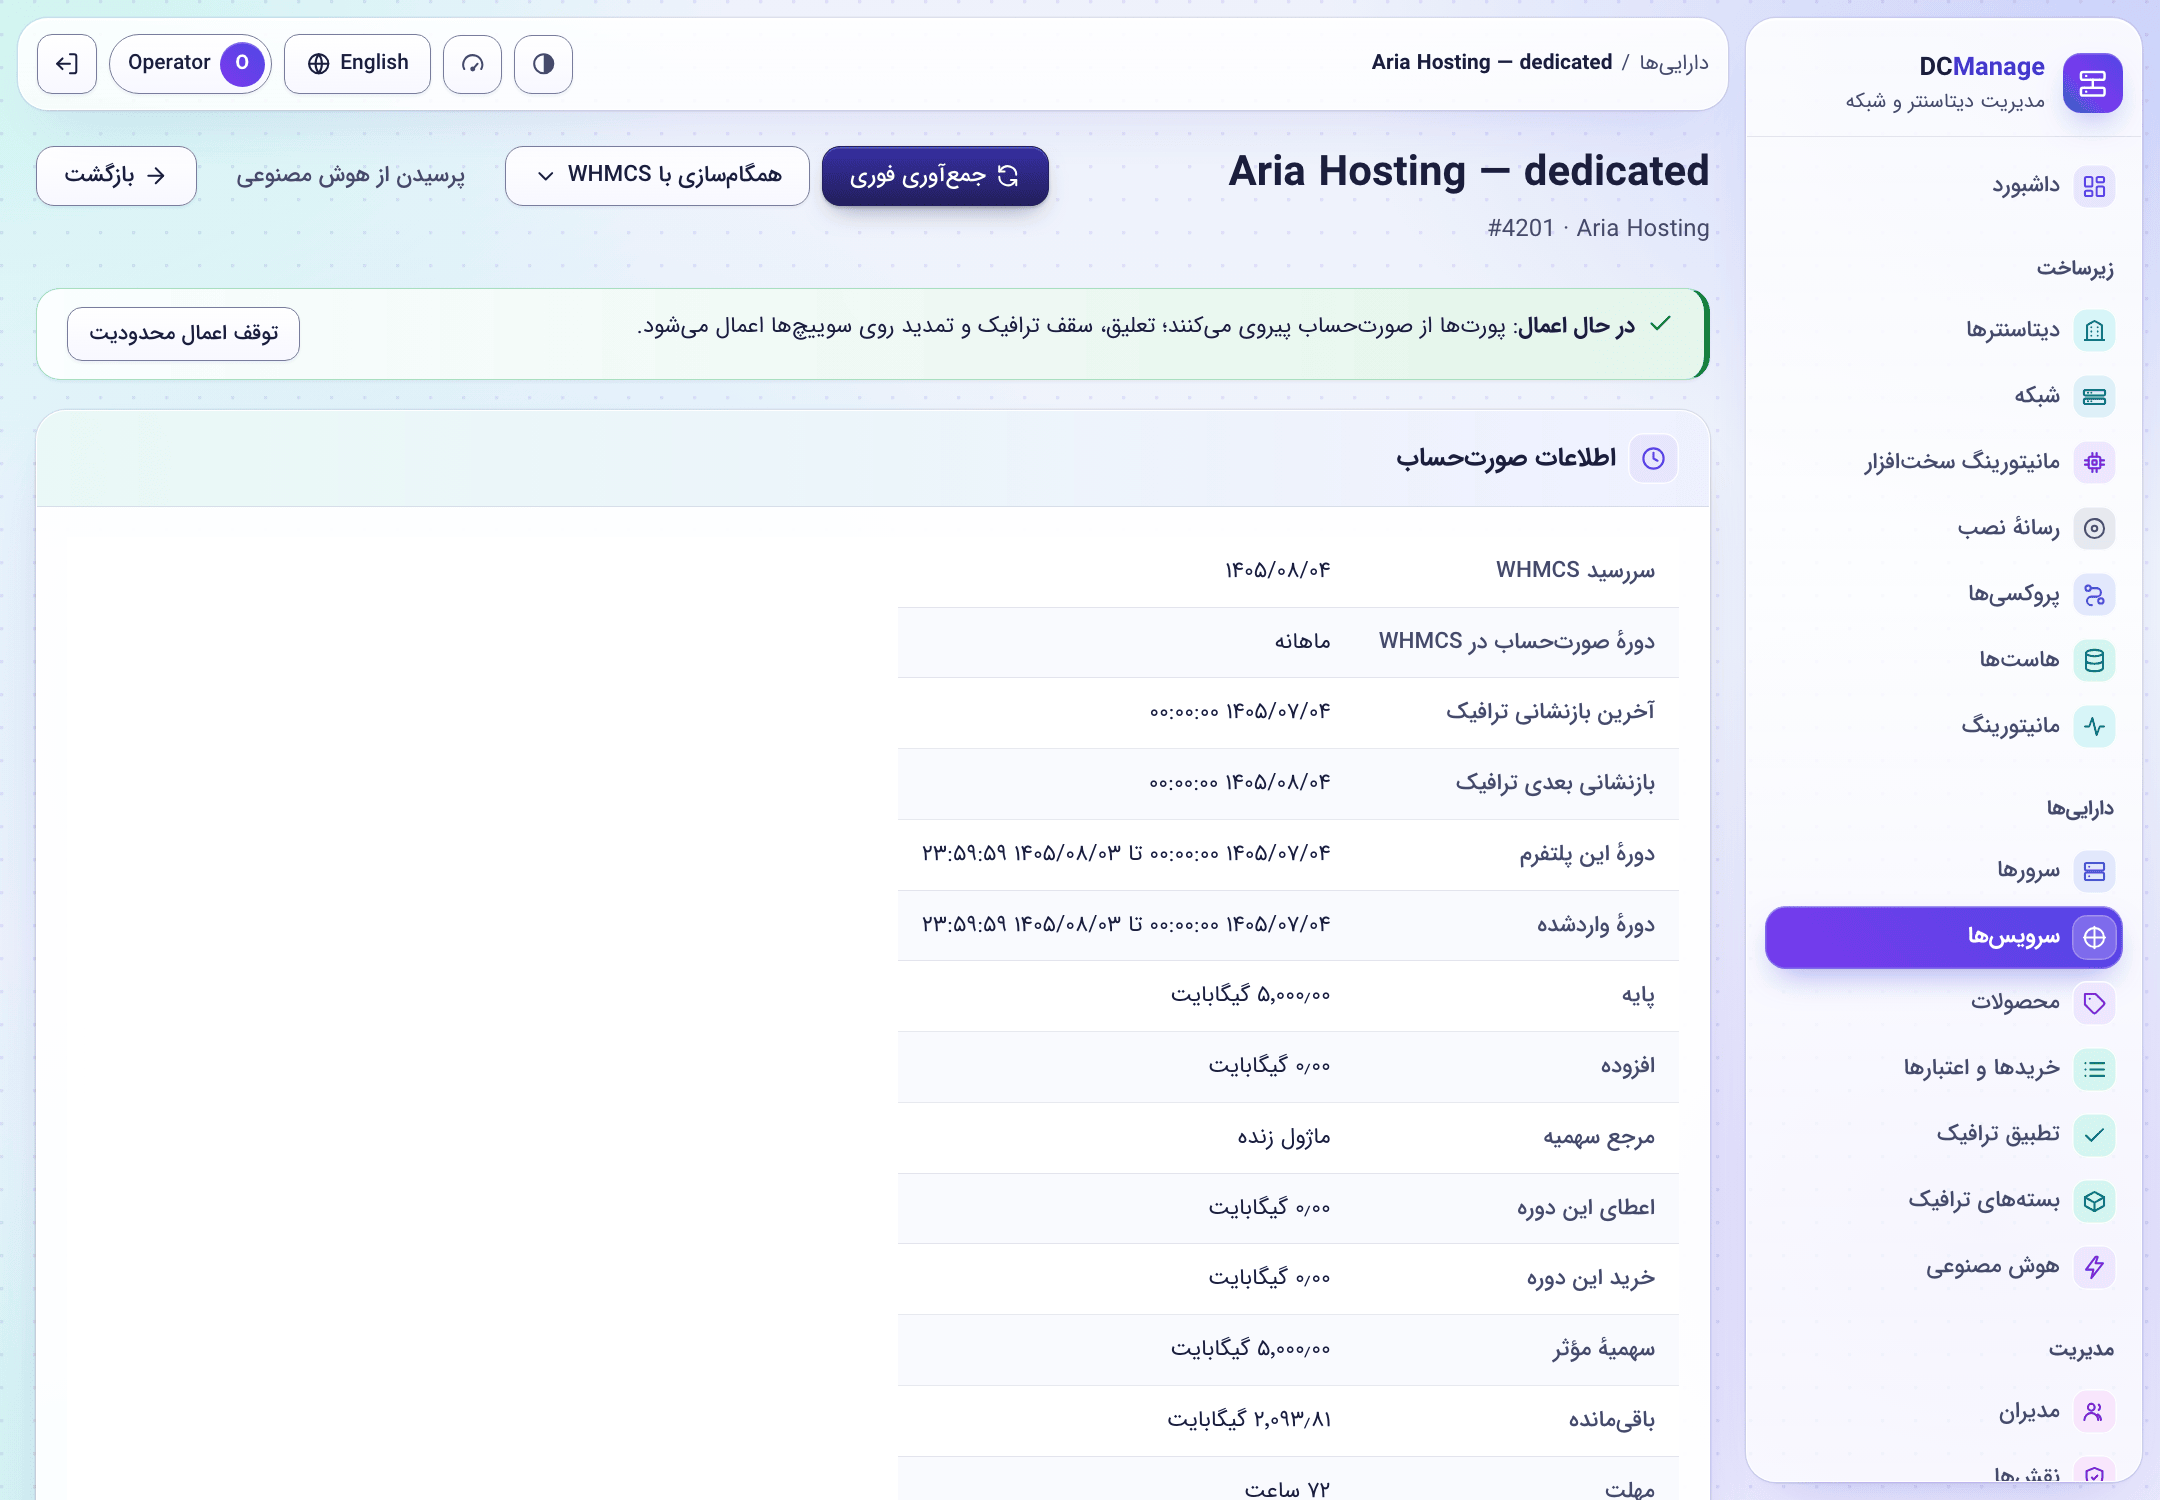Open خریدها و اعتبارها purchases icon
The image size is (2160, 1500).
point(2094,1069)
